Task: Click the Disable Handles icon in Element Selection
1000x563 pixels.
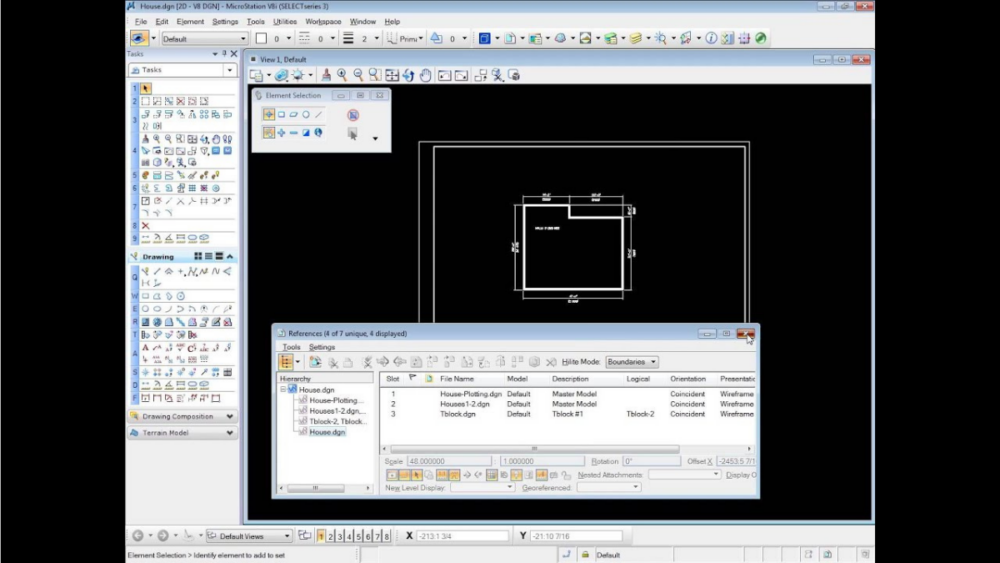Action: coord(353,115)
